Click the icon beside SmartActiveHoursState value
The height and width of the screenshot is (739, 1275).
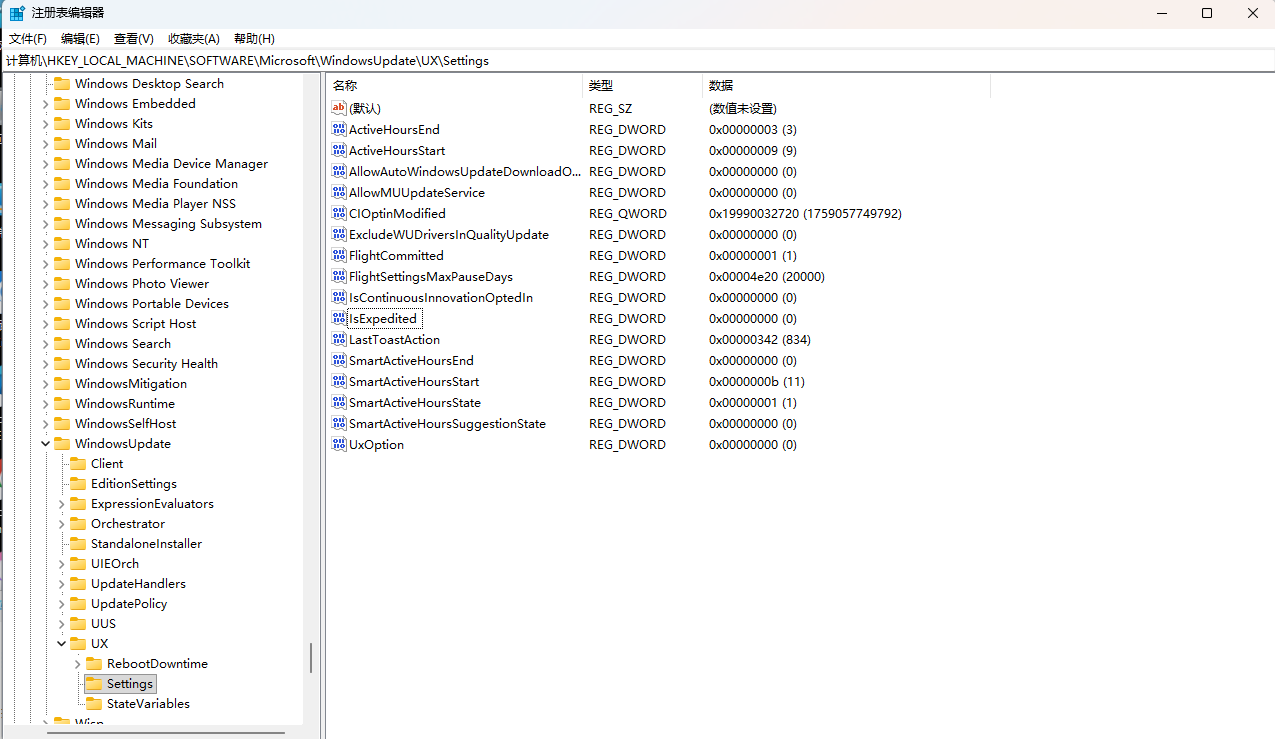click(338, 402)
